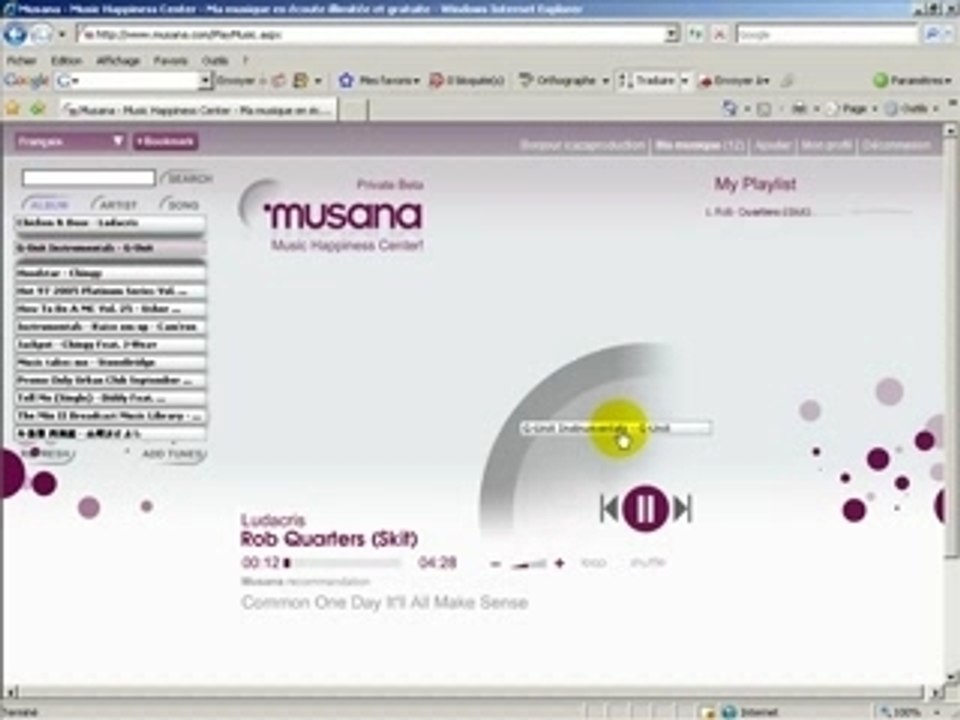Open the Outils menu
The image size is (960, 720).
[x=215, y=61]
